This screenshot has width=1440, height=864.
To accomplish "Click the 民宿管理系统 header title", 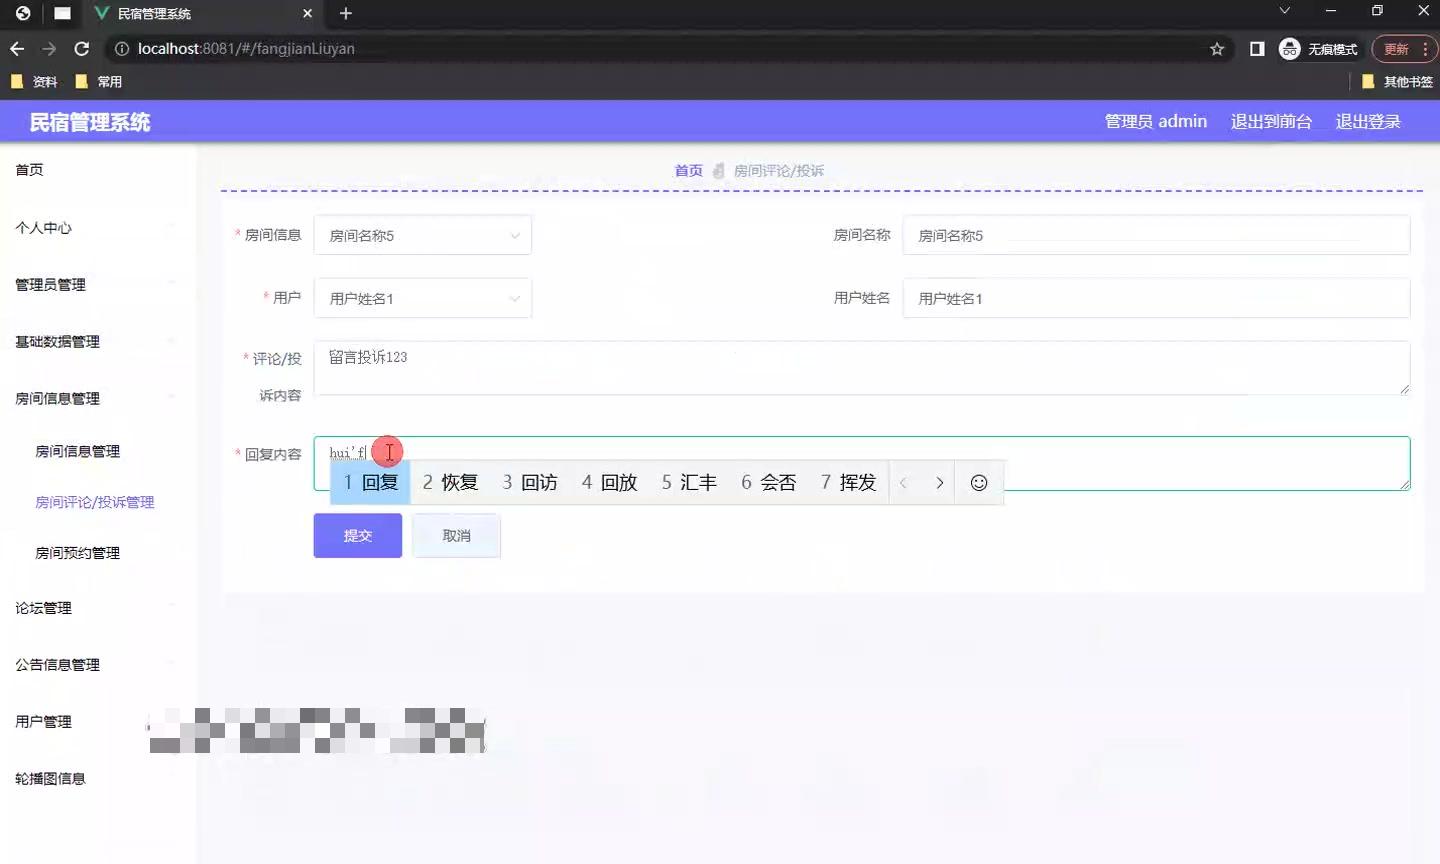I will pos(90,122).
